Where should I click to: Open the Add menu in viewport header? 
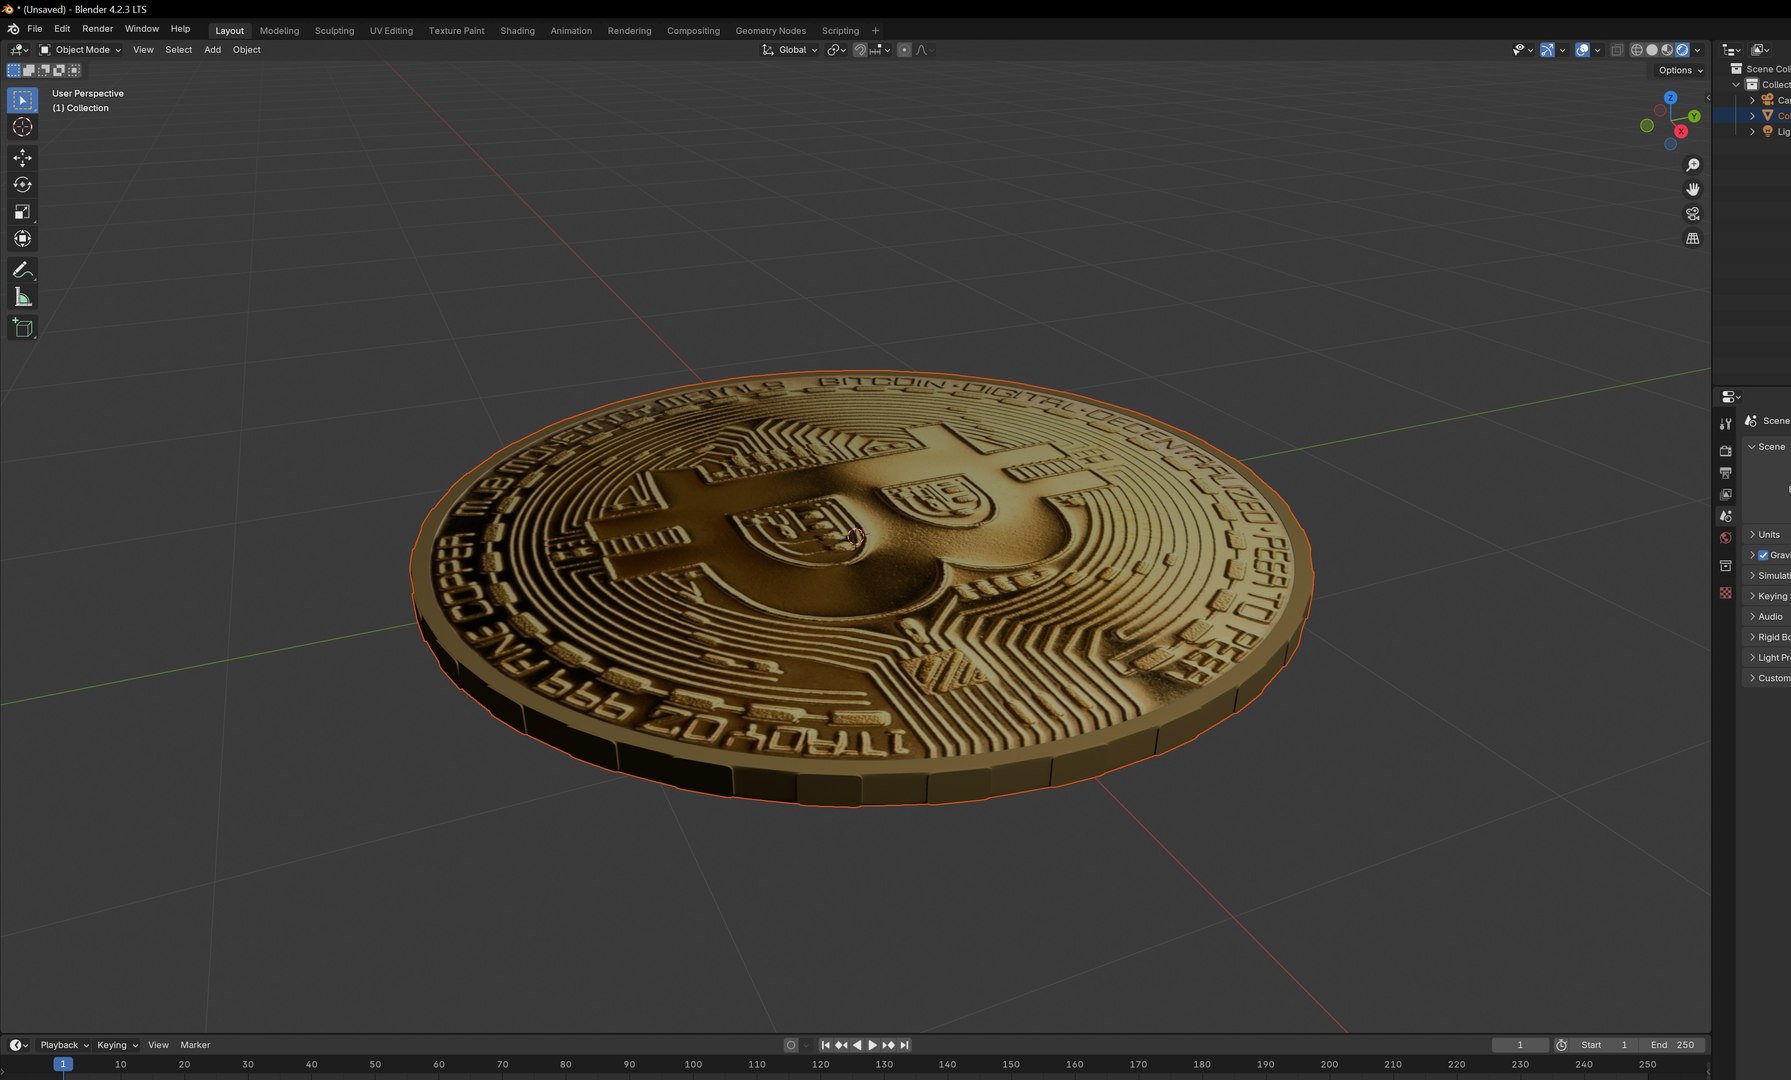point(212,50)
